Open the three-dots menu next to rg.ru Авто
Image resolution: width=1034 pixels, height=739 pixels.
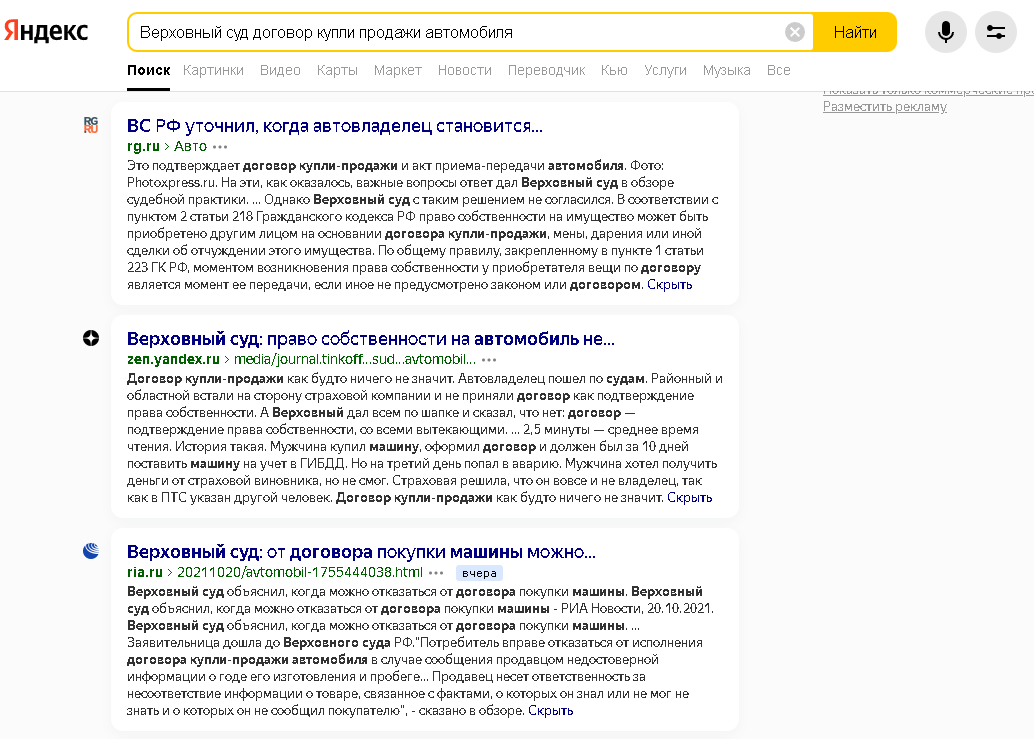[x=220, y=147]
